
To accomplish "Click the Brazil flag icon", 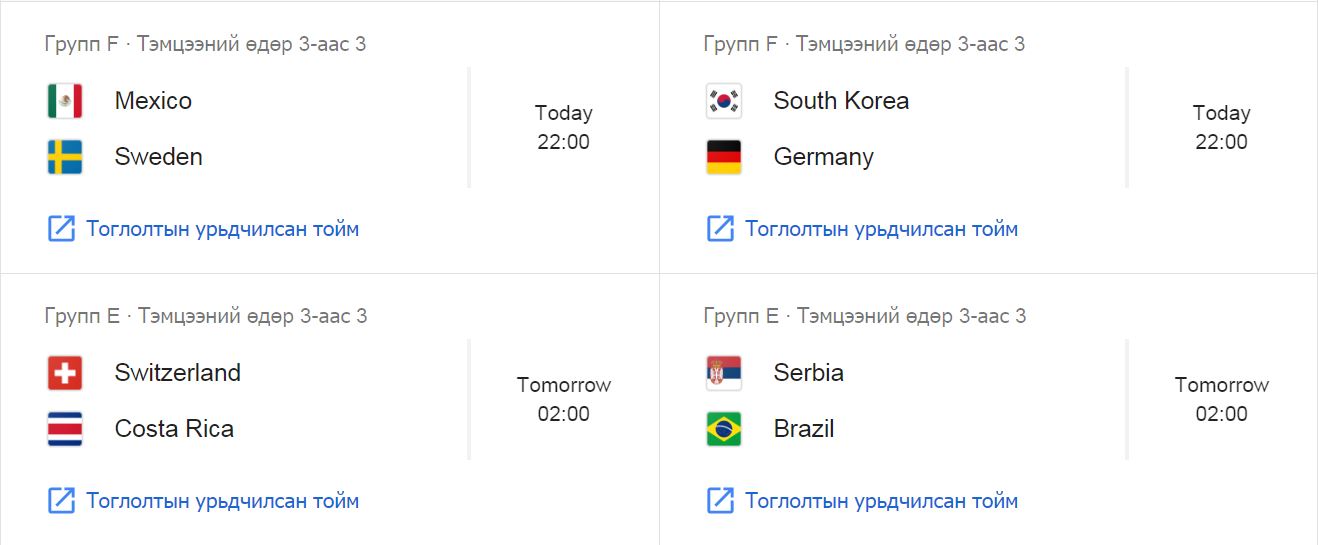I will (x=724, y=429).
